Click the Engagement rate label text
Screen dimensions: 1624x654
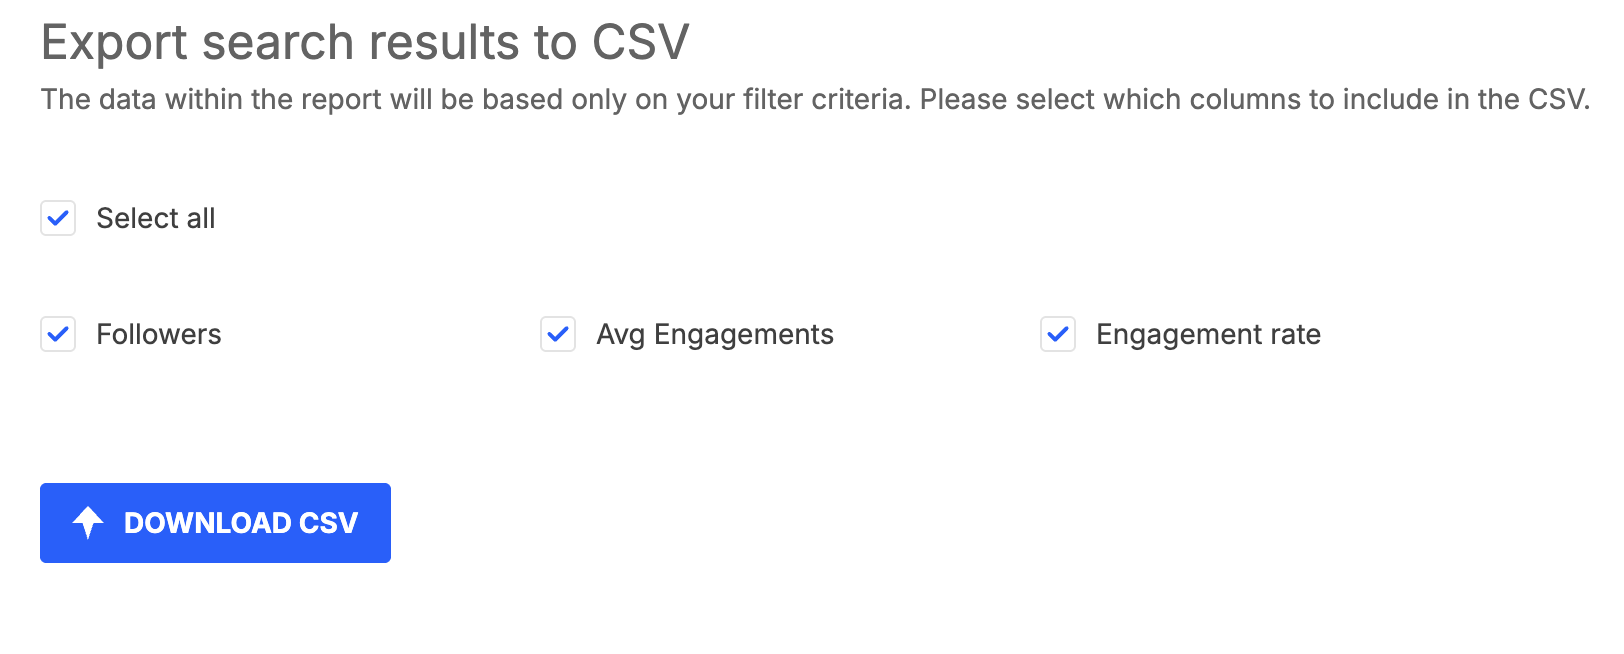1209,335
